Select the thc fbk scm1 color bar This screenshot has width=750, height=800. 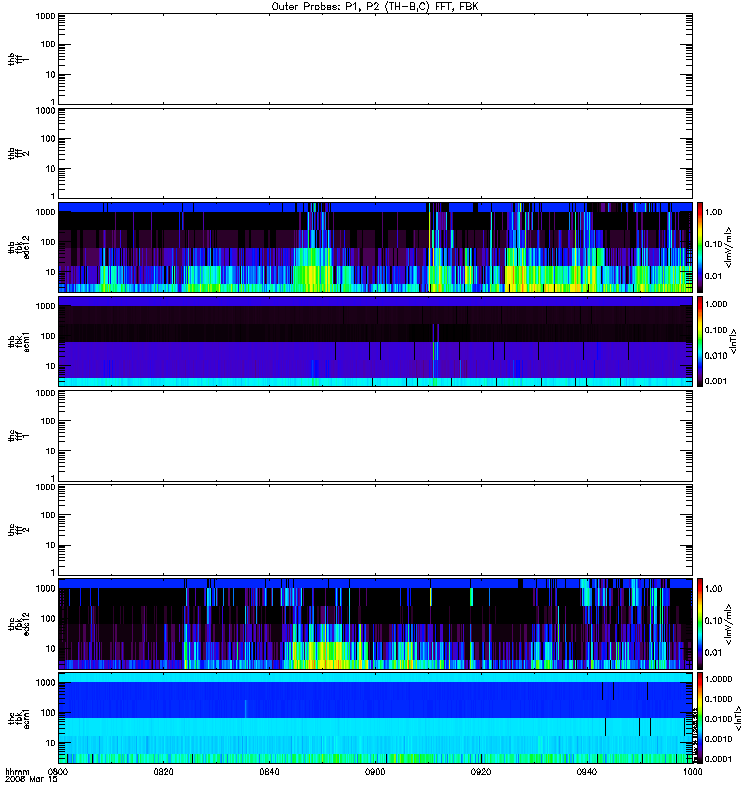[700, 718]
